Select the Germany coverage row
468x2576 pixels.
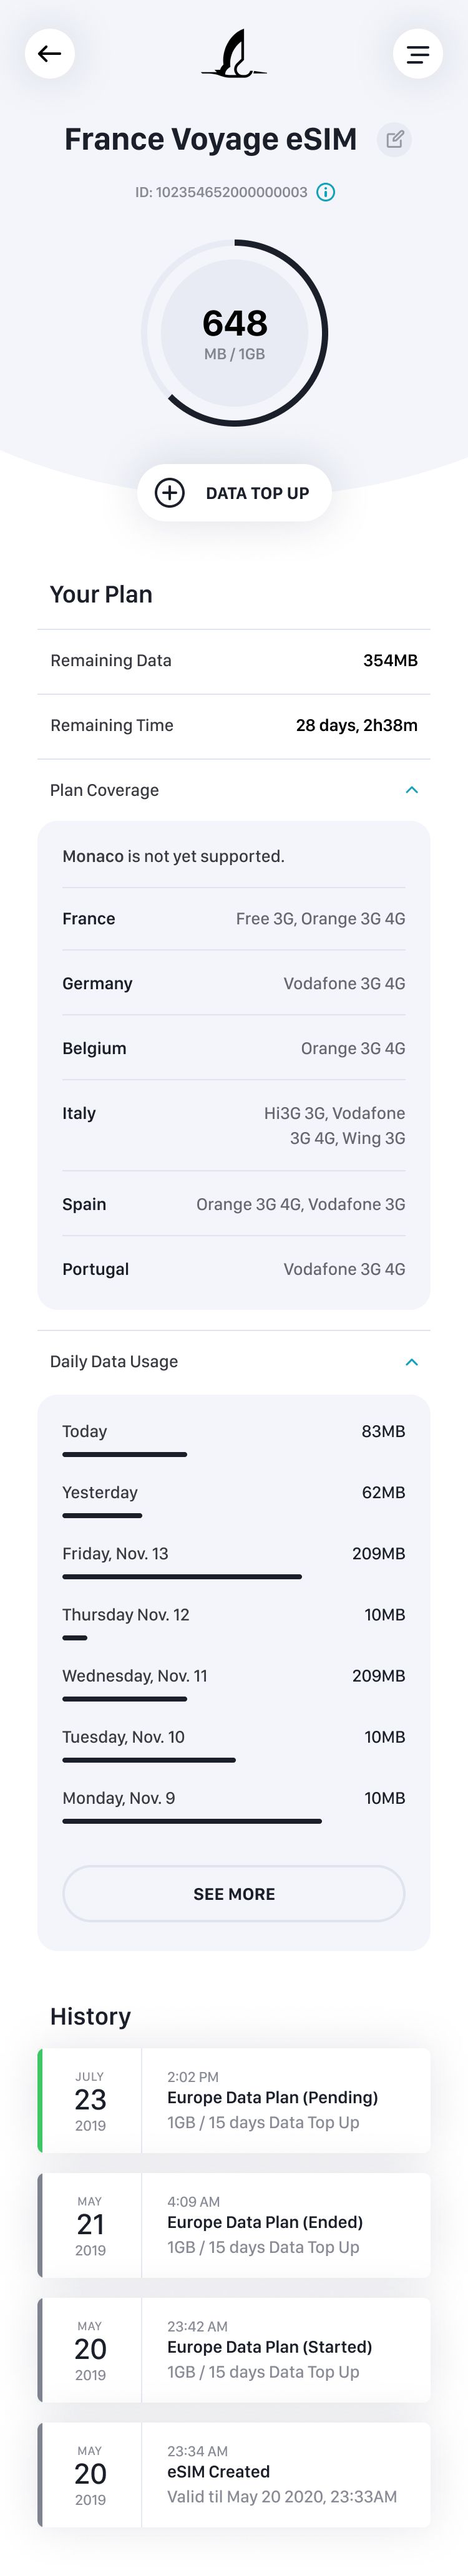click(x=234, y=983)
